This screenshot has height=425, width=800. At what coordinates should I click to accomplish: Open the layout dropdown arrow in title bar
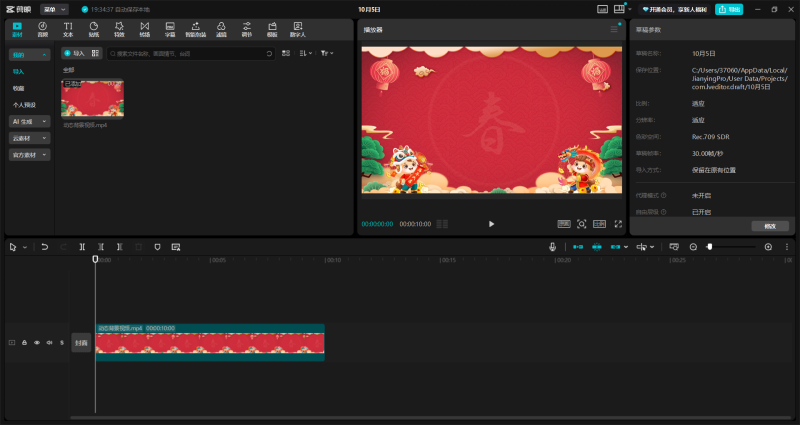pyautogui.click(x=630, y=9)
